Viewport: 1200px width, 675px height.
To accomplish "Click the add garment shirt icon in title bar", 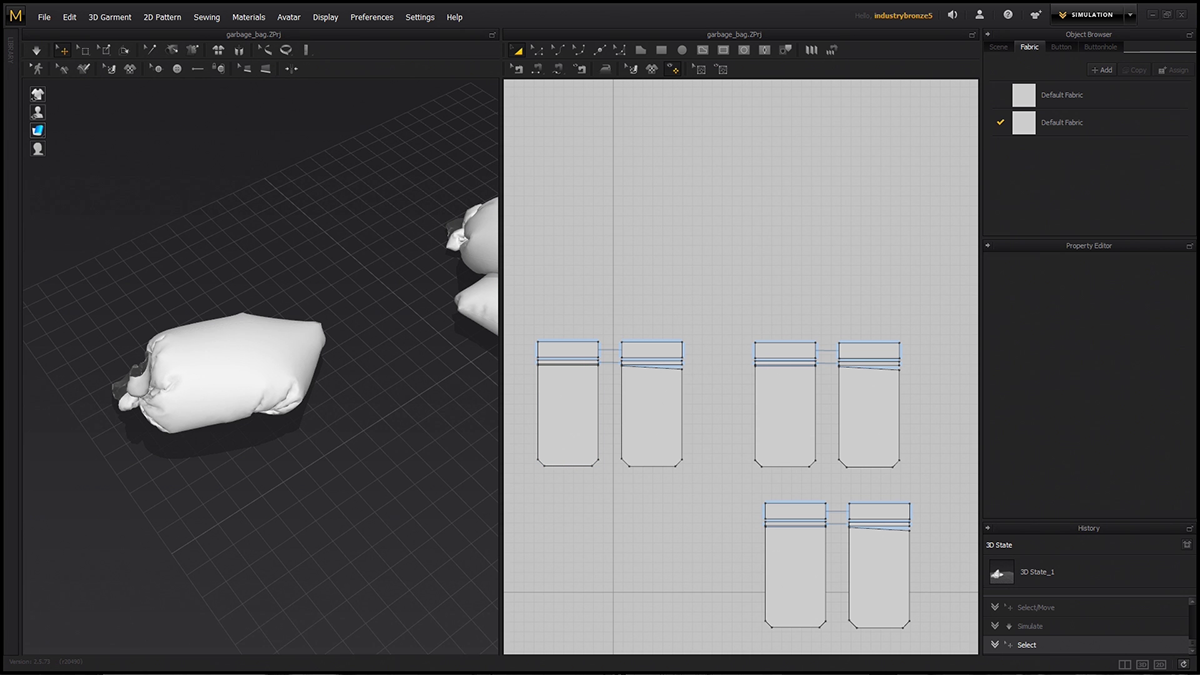I will (x=1035, y=15).
